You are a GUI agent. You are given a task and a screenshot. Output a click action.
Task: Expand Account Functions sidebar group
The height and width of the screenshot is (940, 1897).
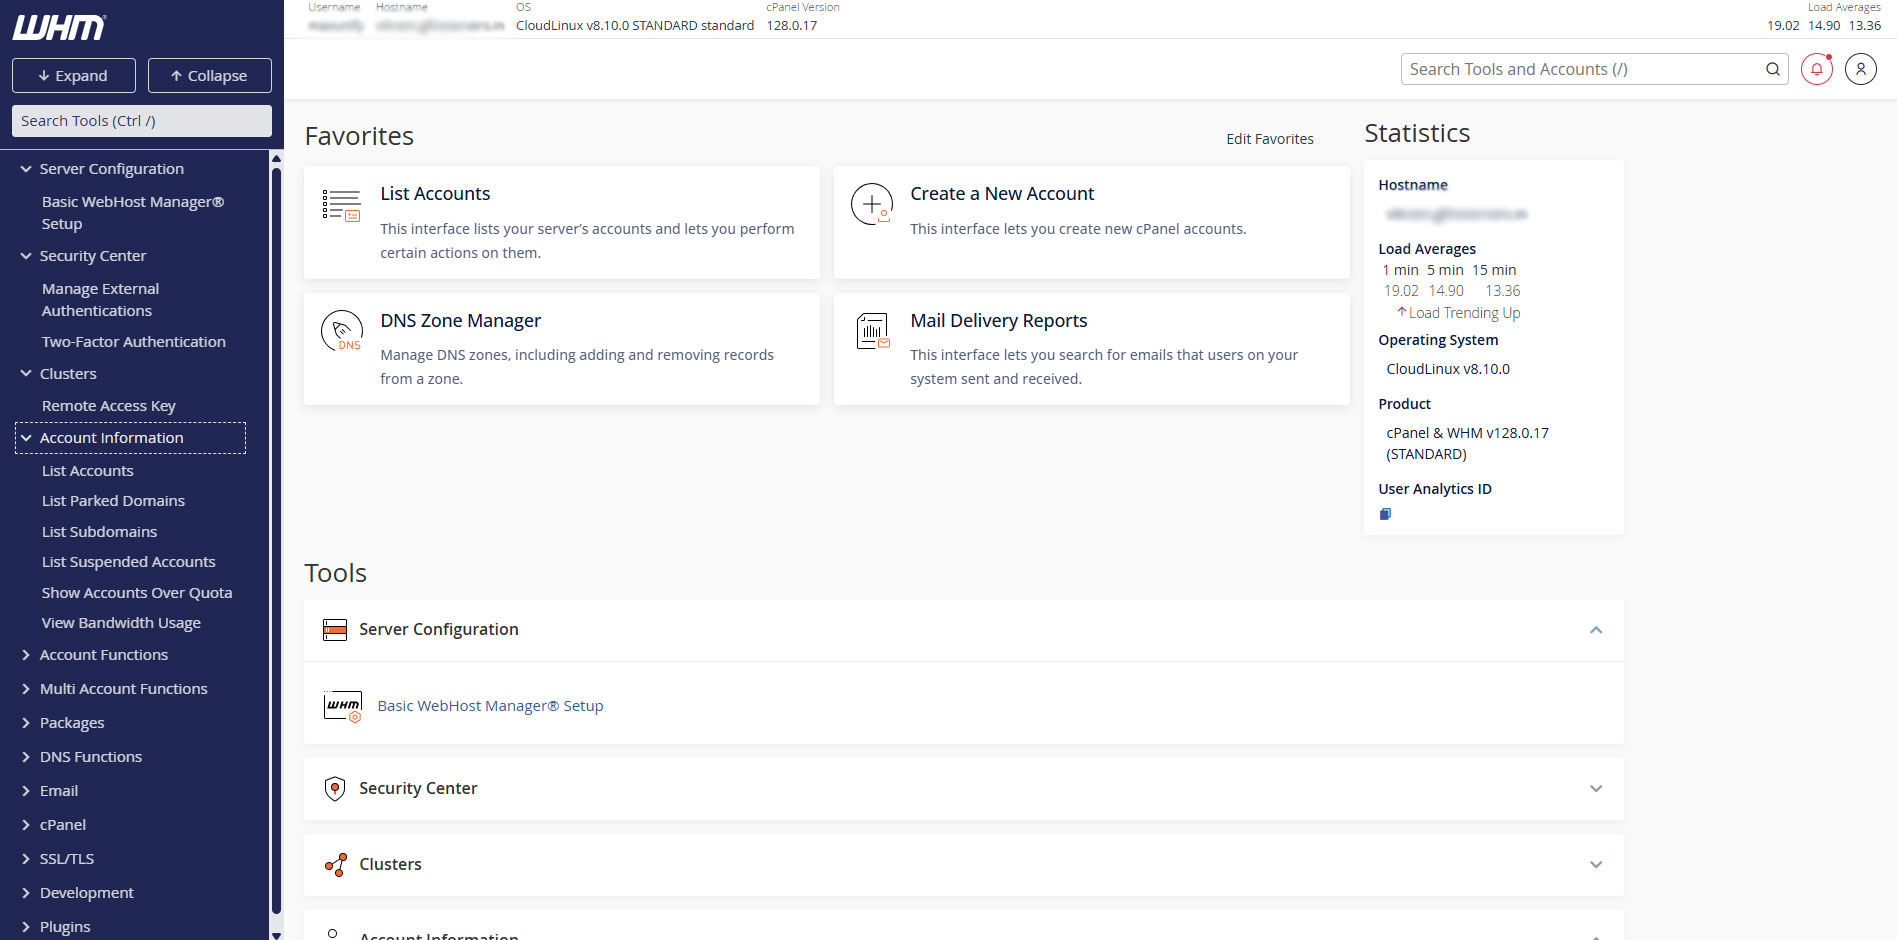coord(26,655)
